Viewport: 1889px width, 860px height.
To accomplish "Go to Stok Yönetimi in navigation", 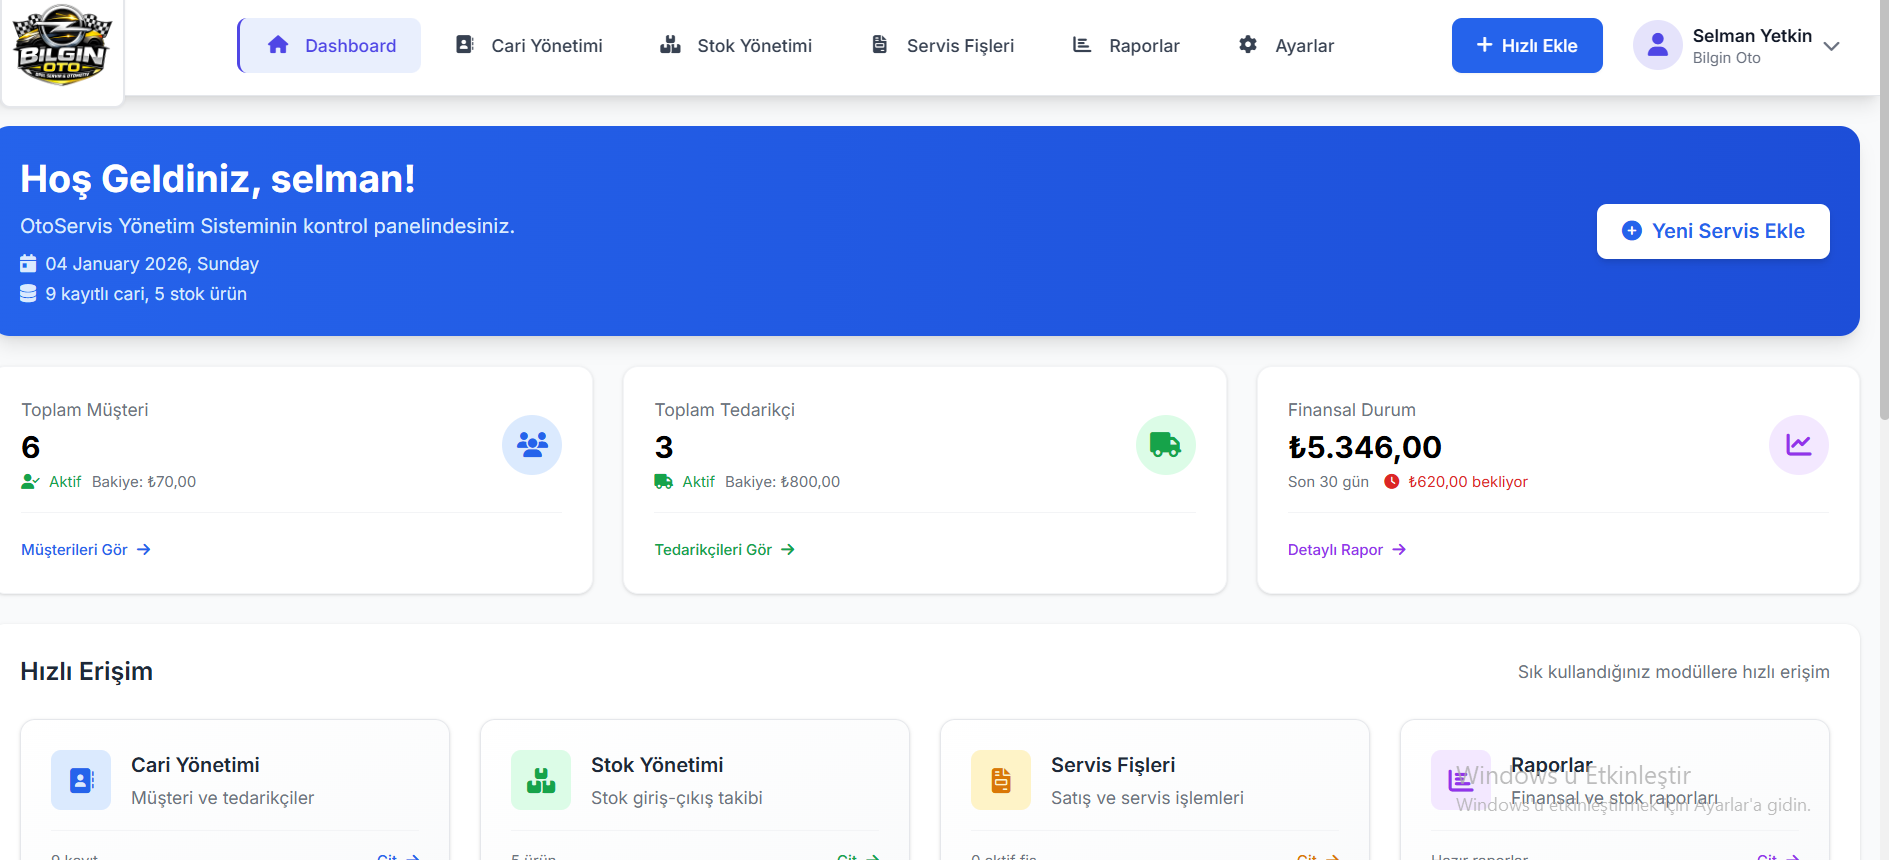I will [736, 46].
